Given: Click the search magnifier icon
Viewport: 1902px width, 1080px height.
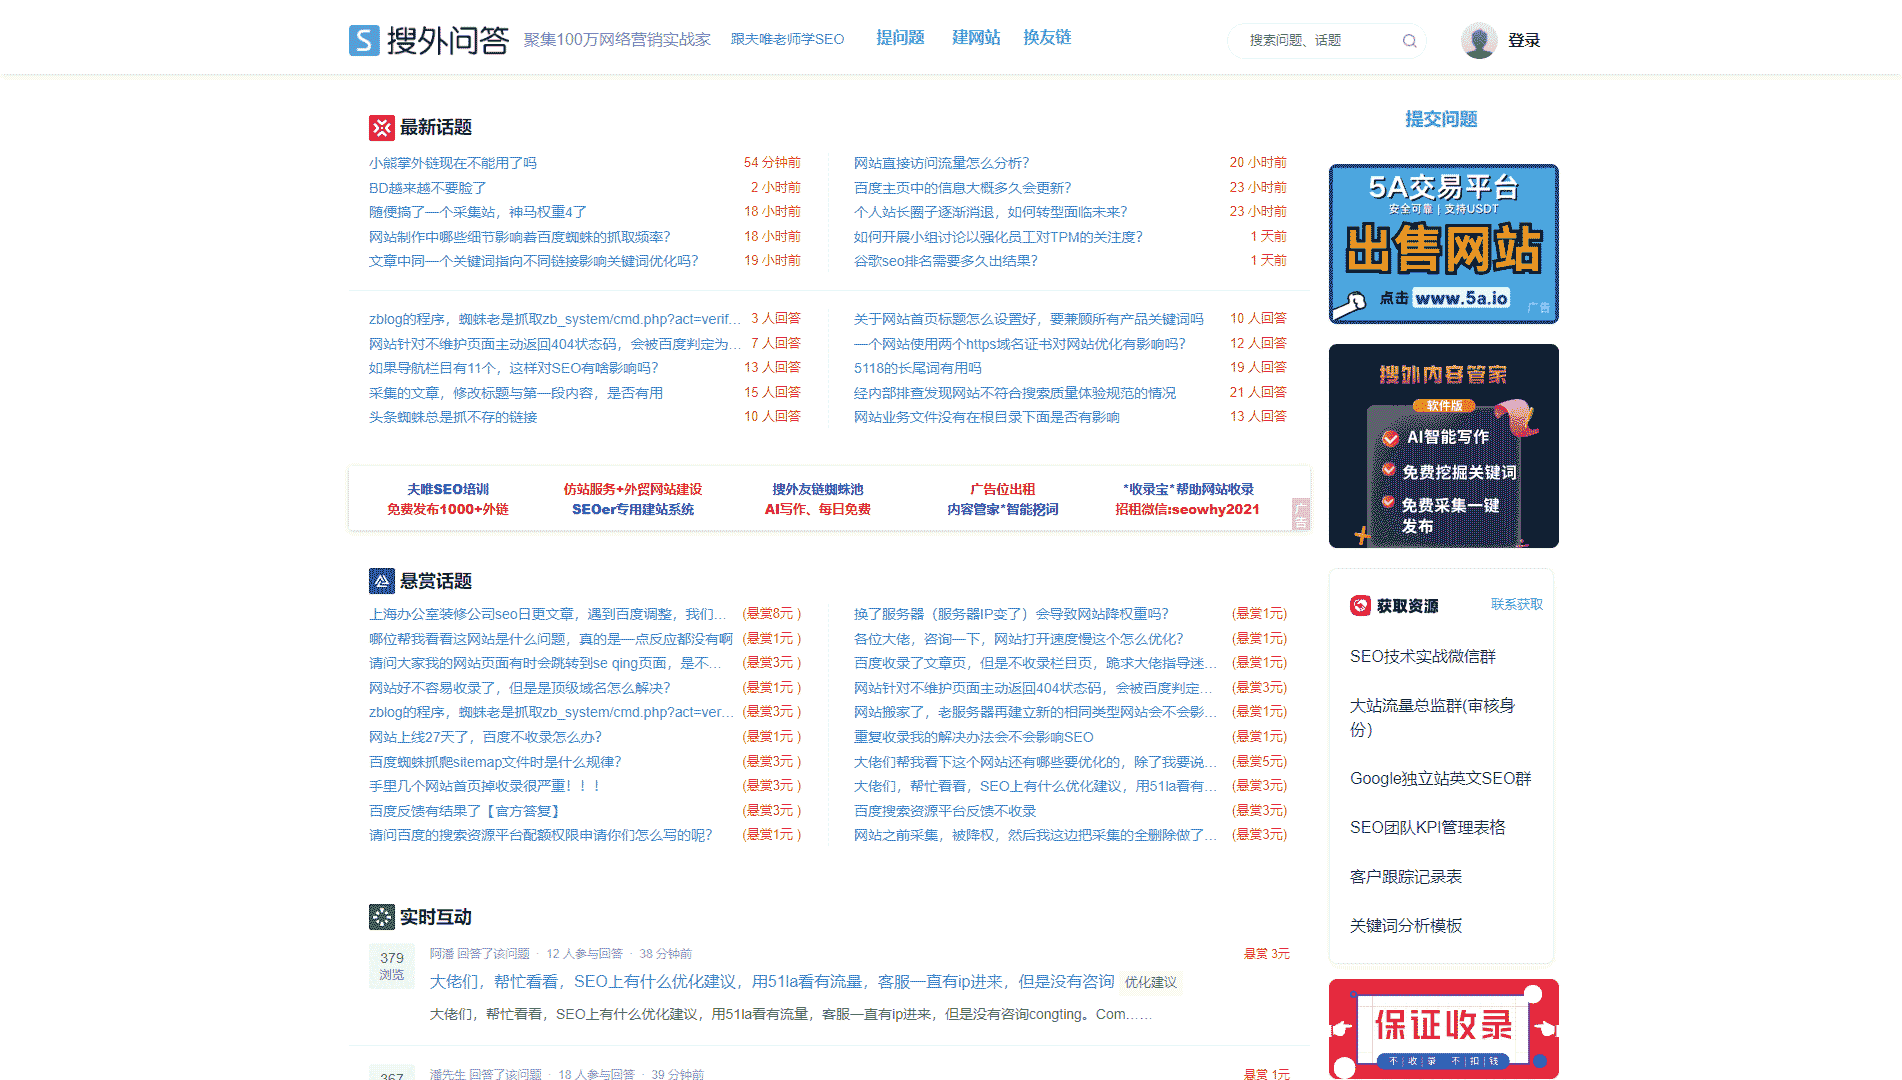Looking at the screenshot, I should [1409, 41].
